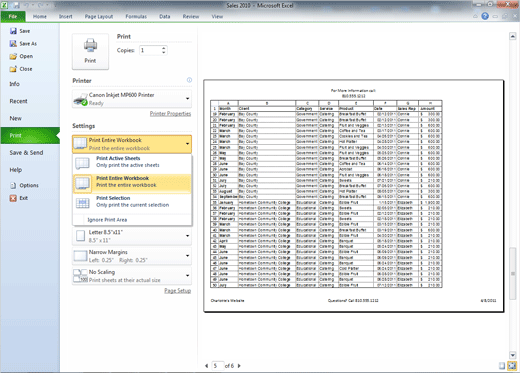520x373 pixels.
Task: Open the New section
Action: click(15, 118)
